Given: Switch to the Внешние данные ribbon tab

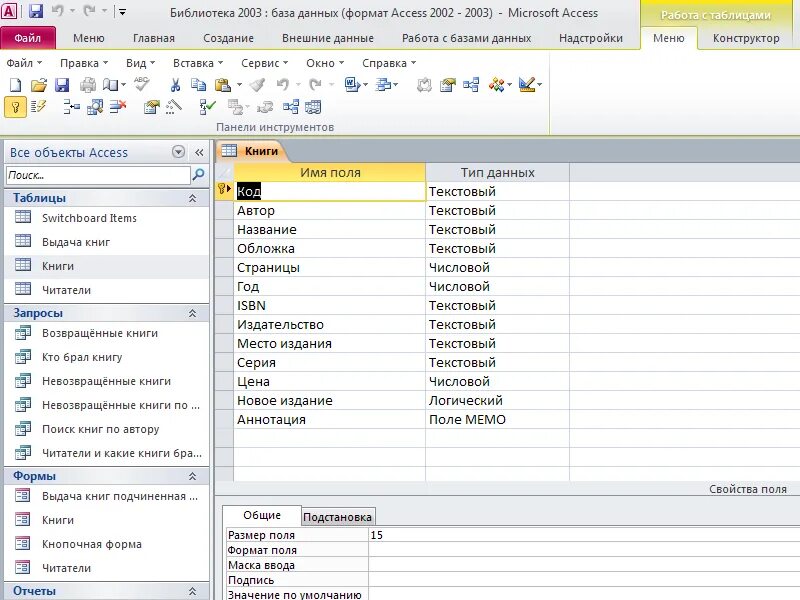Looking at the screenshot, I should pyautogui.click(x=328, y=38).
